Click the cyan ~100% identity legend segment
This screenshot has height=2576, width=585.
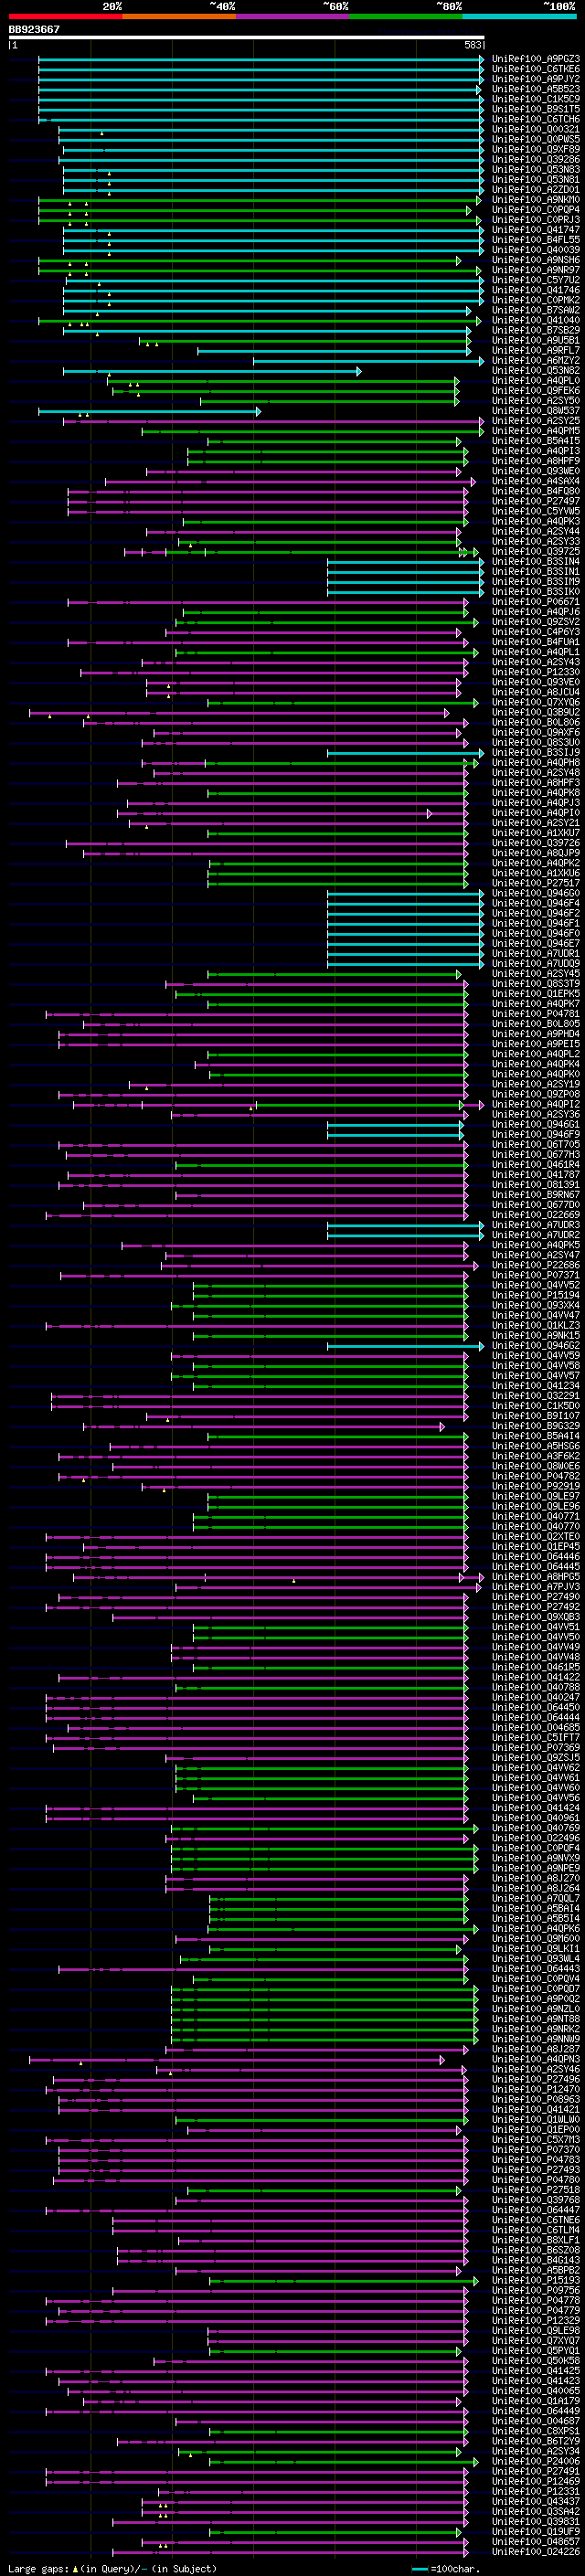tap(519, 16)
